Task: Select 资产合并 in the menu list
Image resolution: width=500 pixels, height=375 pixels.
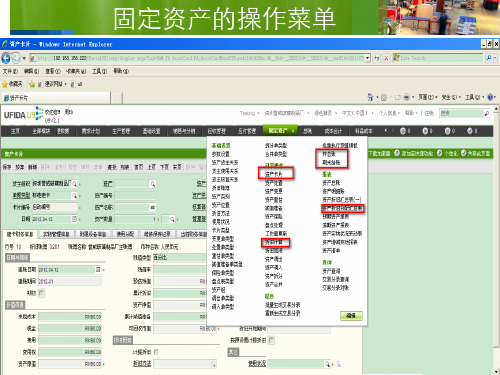Action: coord(274,285)
